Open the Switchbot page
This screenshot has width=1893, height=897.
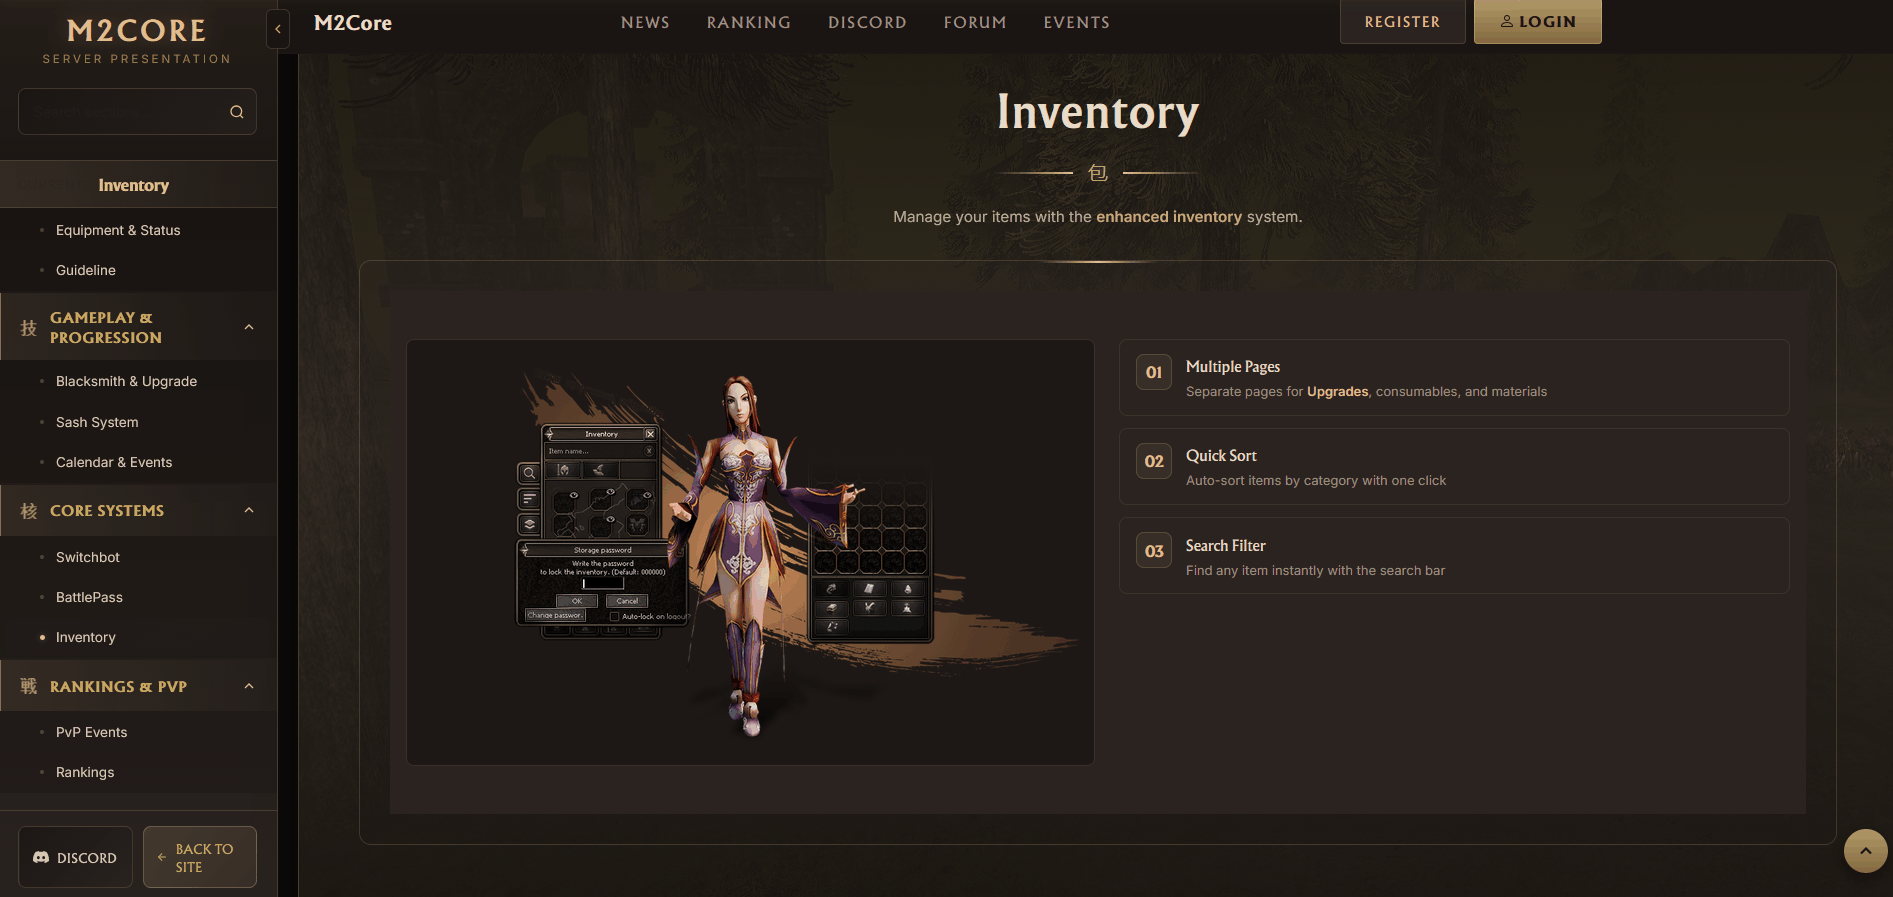(88, 557)
